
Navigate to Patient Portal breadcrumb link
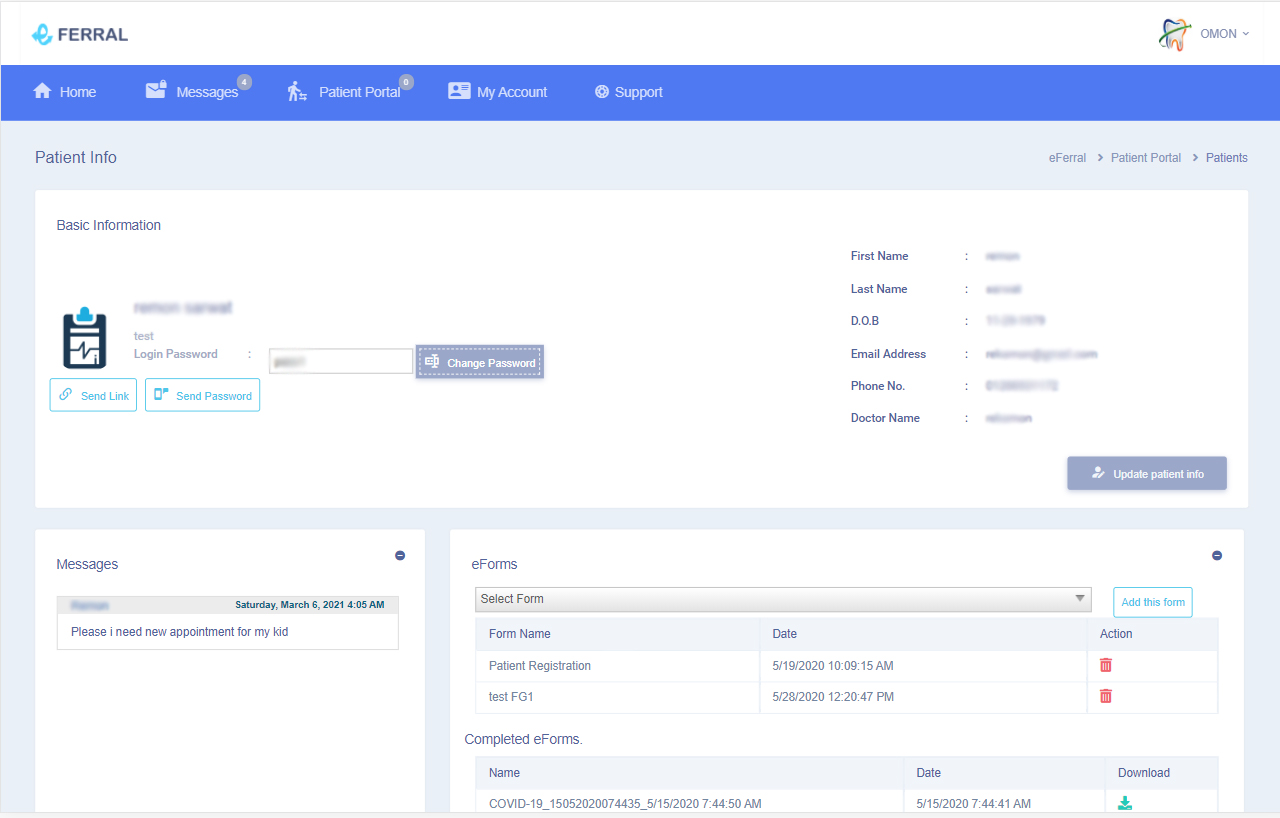(1145, 158)
